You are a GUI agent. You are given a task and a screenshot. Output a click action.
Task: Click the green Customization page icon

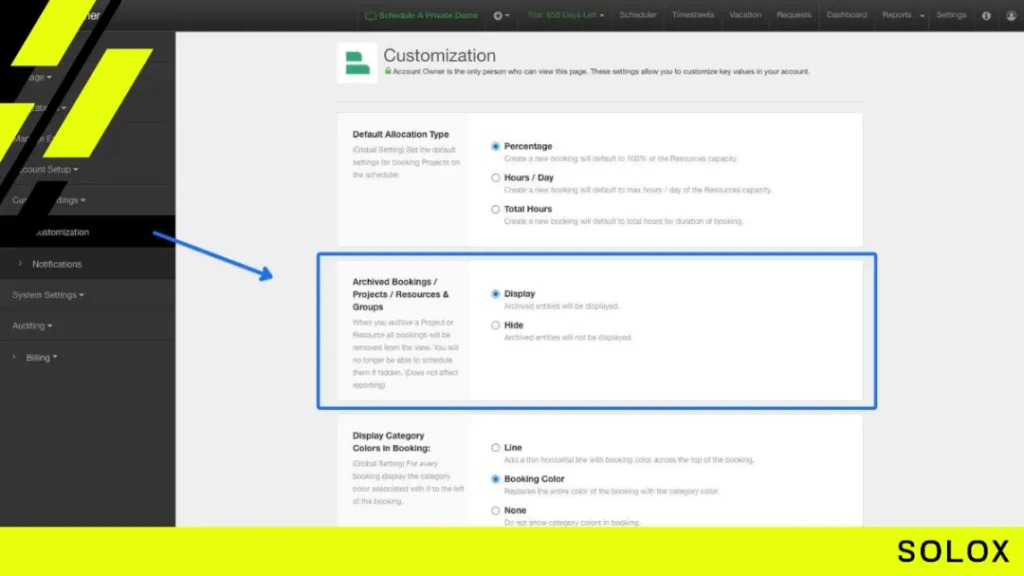tap(357, 63)
